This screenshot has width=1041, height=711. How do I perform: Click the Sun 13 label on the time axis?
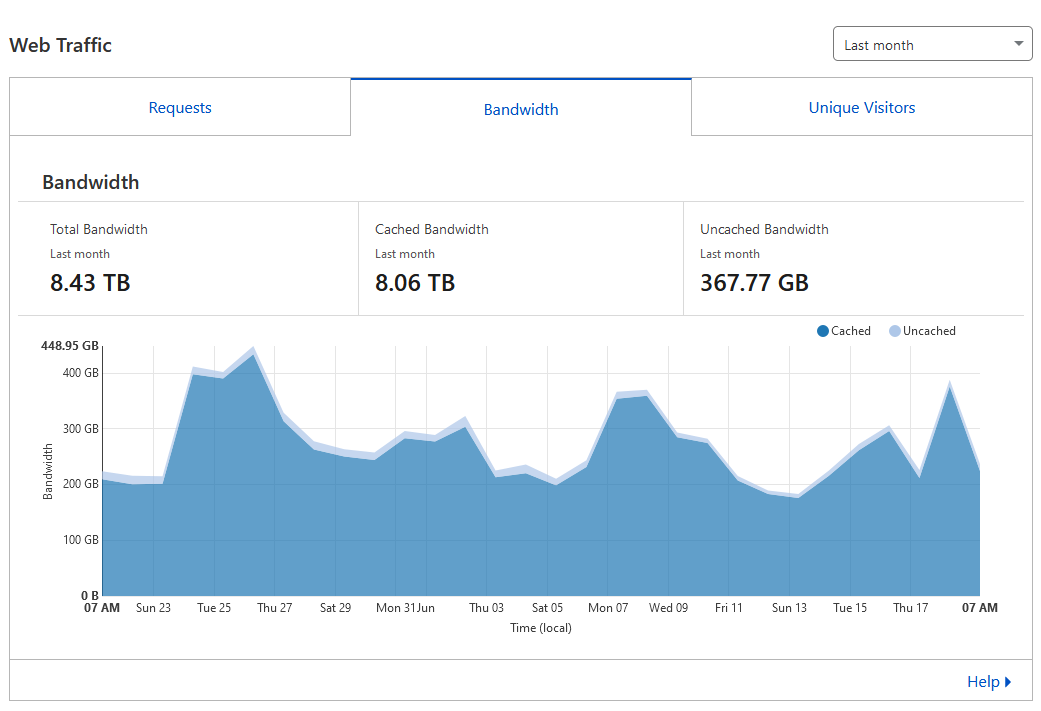789,607
